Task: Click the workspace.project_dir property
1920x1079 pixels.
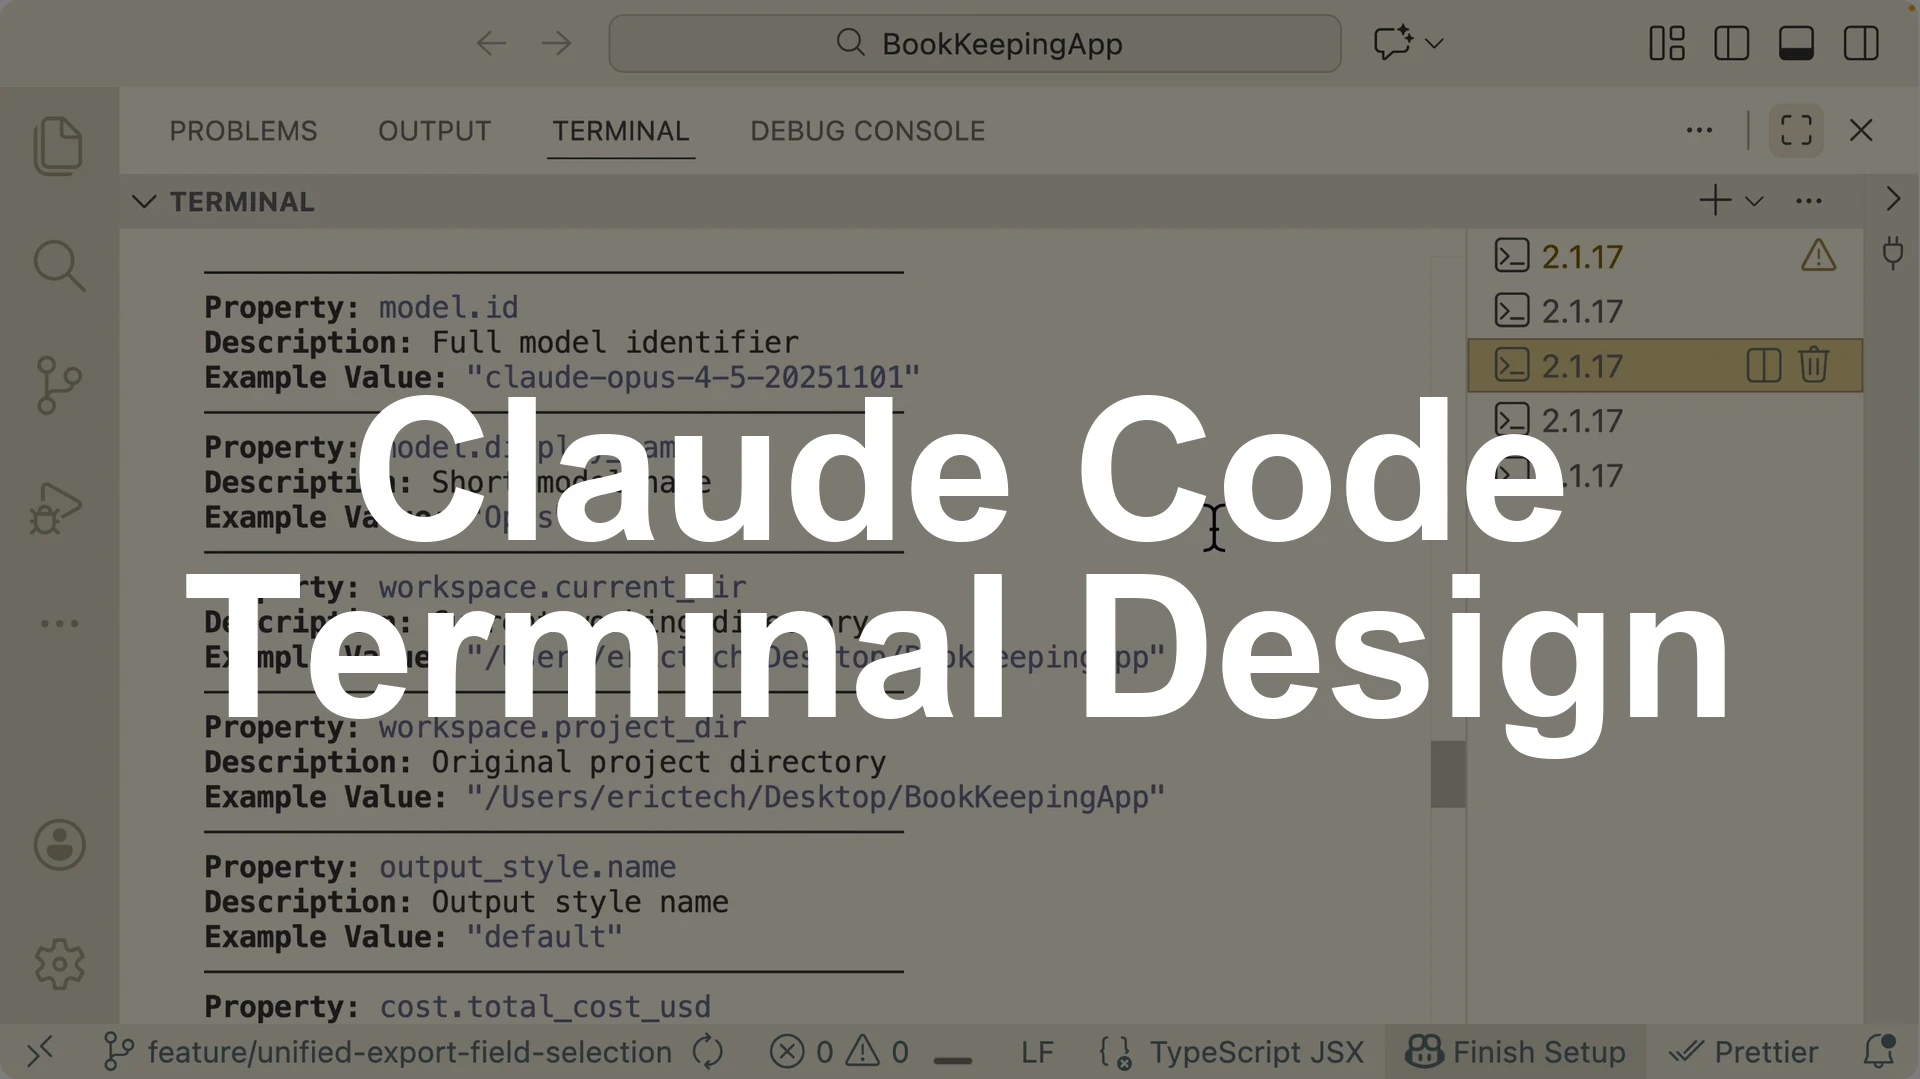Action: coord(563,727)
